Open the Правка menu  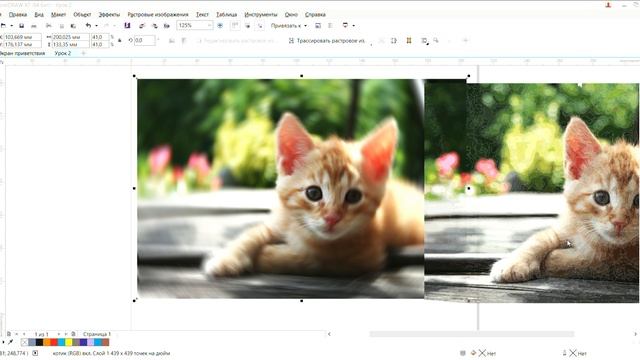[x=18, y=14]
